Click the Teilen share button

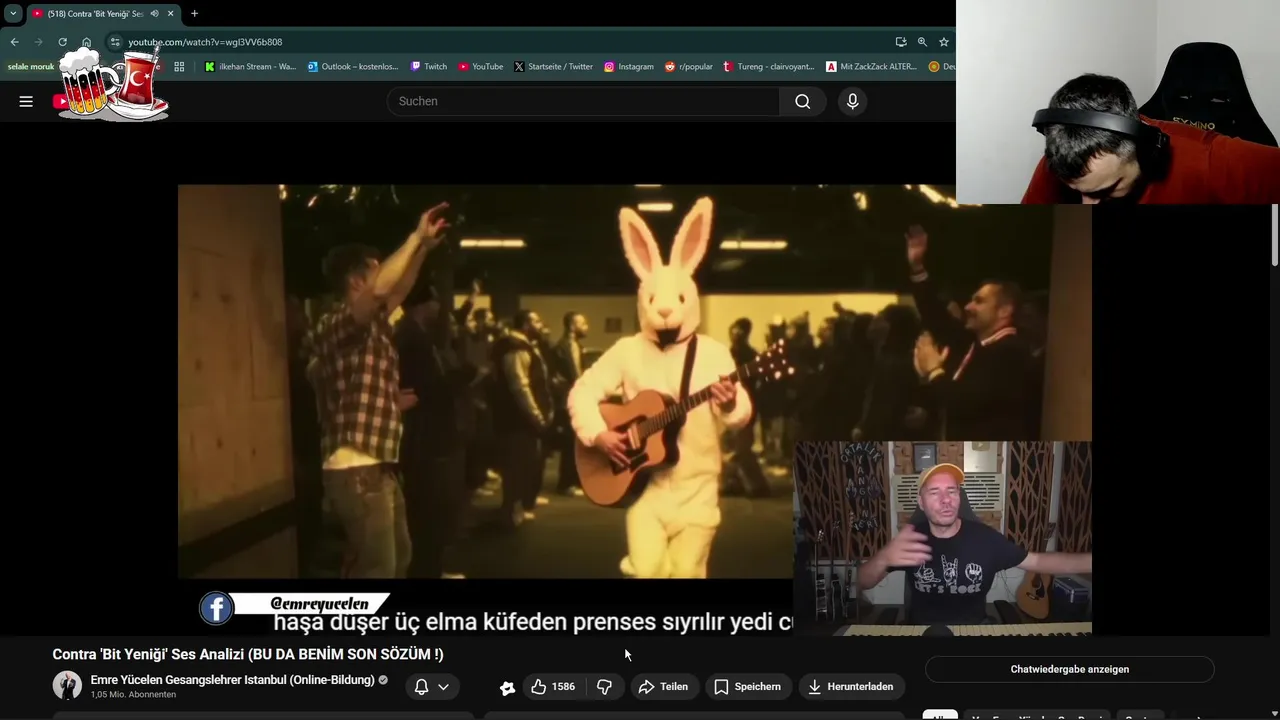pyautogui.click(x=663, y=687)
